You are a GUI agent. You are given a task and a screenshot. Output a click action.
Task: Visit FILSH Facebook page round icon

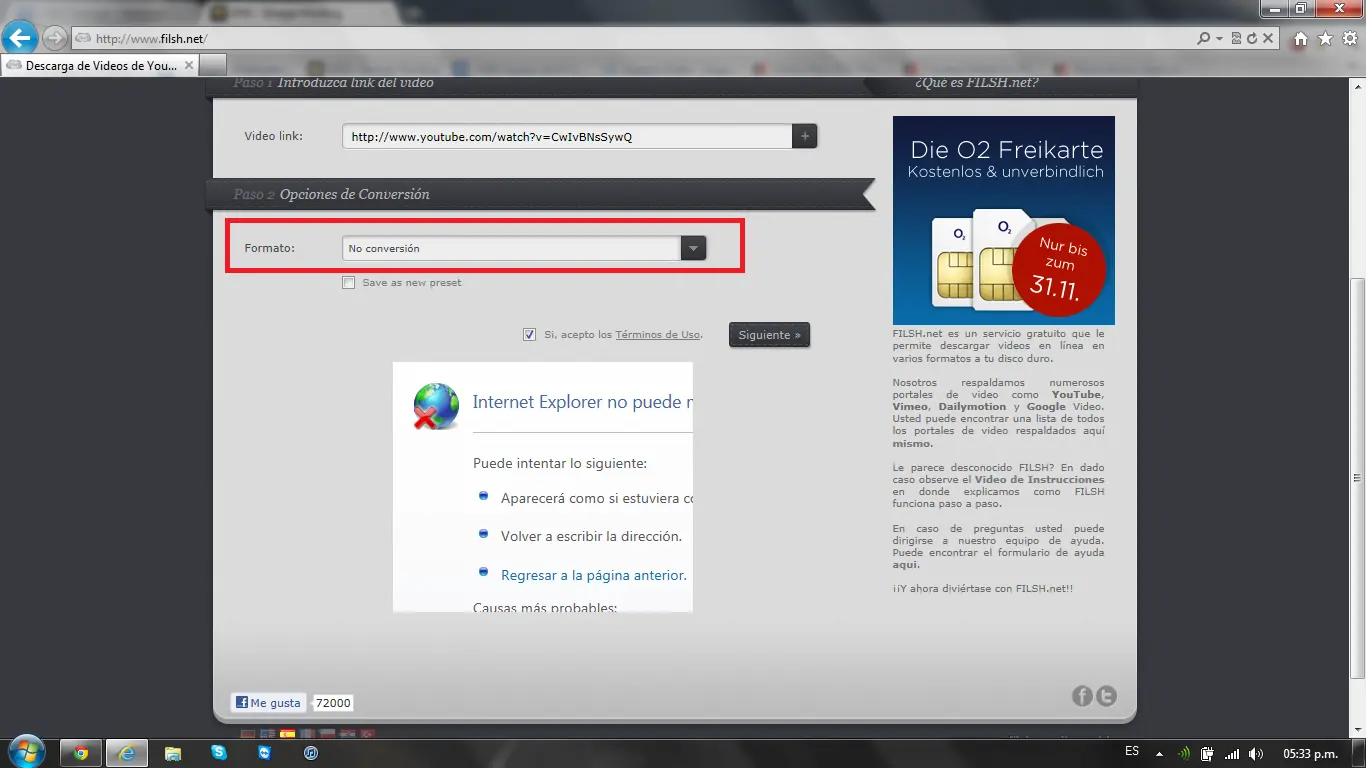coord(1082,696)
